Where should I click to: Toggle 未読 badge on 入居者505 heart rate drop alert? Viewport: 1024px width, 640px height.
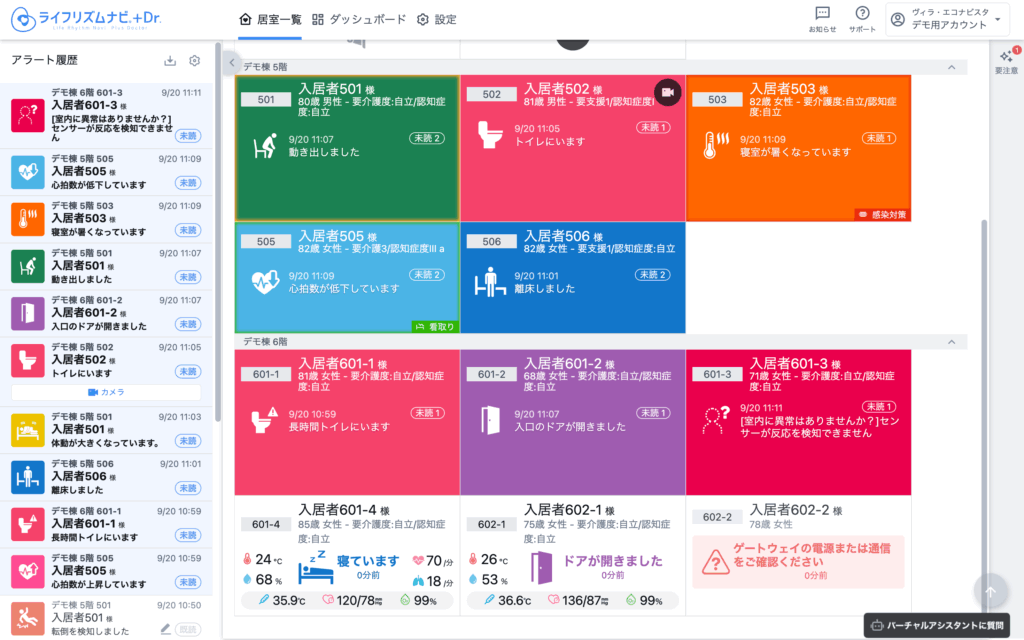(x=187, y=183)
